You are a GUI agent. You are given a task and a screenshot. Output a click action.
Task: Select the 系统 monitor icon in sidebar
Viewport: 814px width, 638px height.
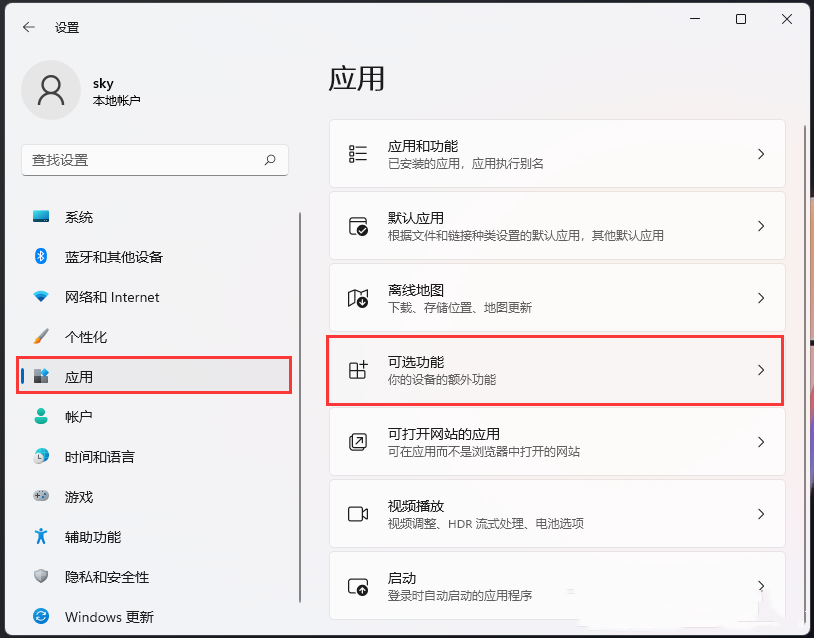click(42, 217)
